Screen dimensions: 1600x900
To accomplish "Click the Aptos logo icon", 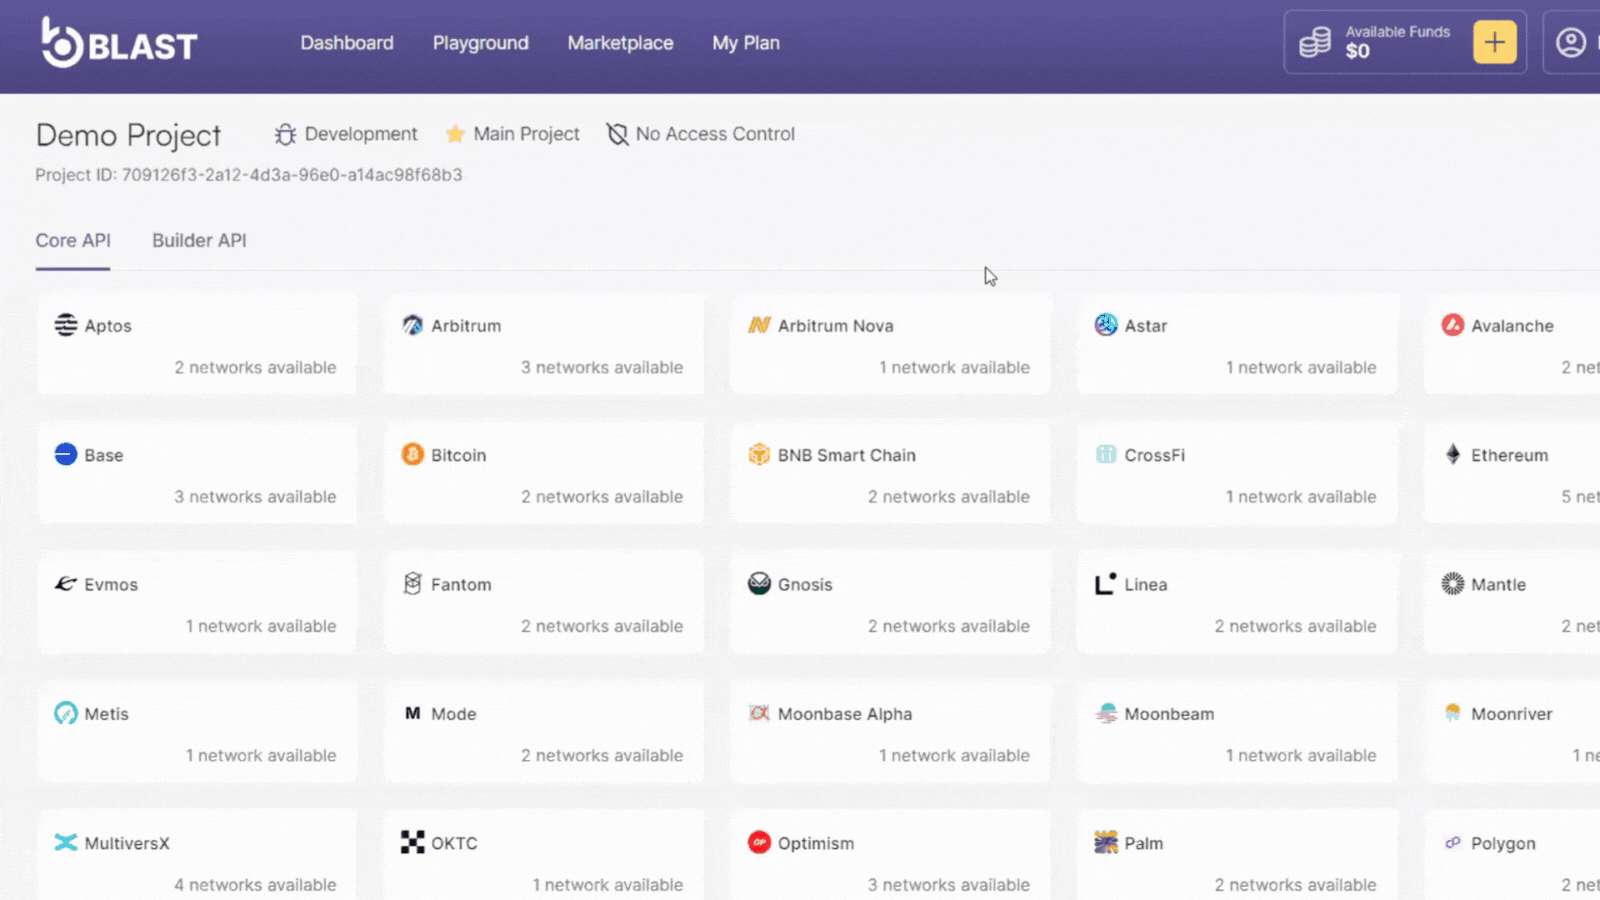I will click(x=66, y=325).
